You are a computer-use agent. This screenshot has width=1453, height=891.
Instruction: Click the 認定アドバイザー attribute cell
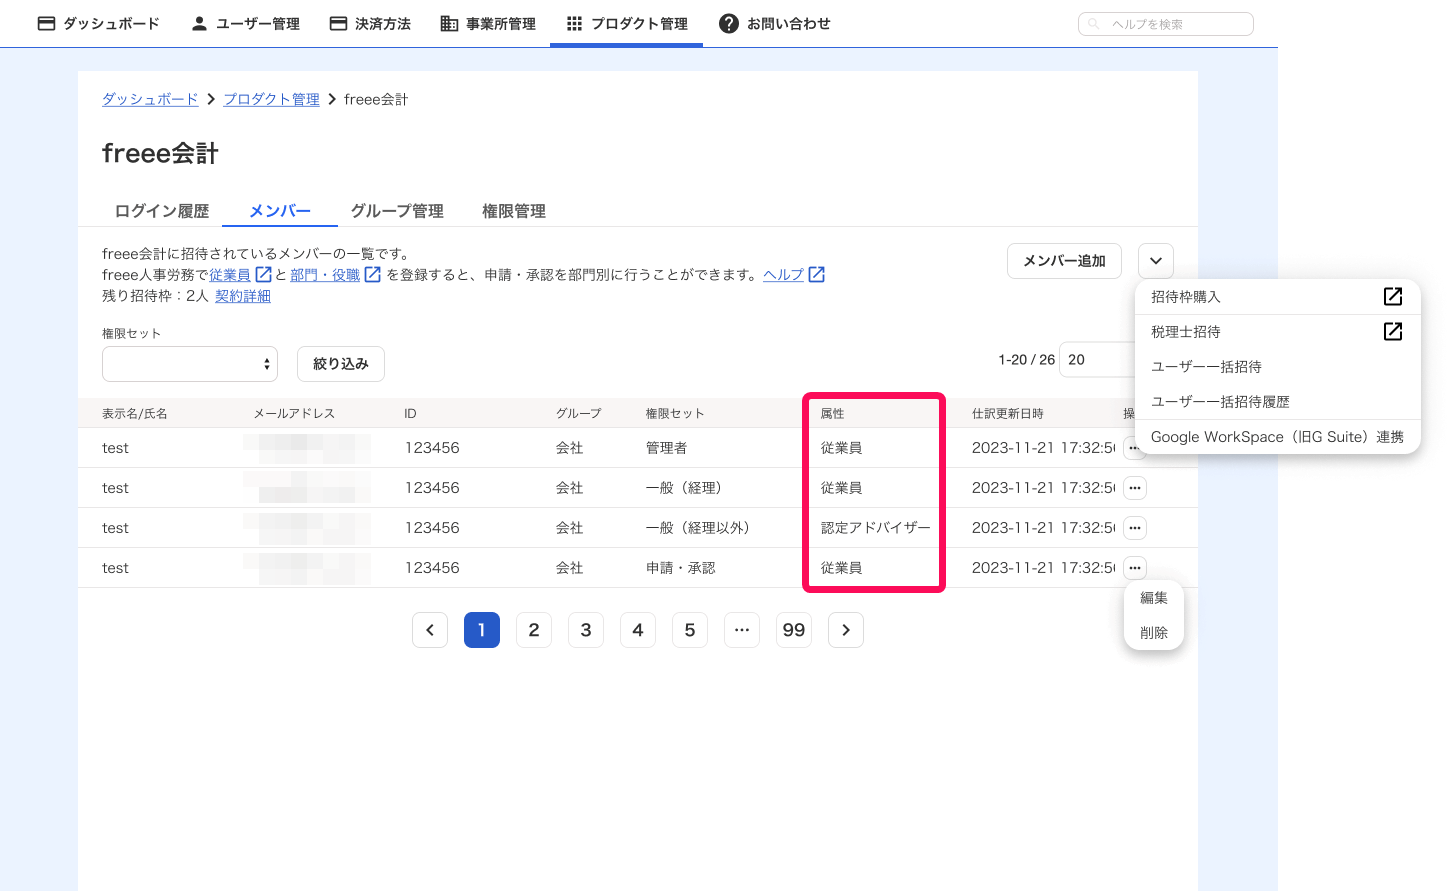click(875, 528)
